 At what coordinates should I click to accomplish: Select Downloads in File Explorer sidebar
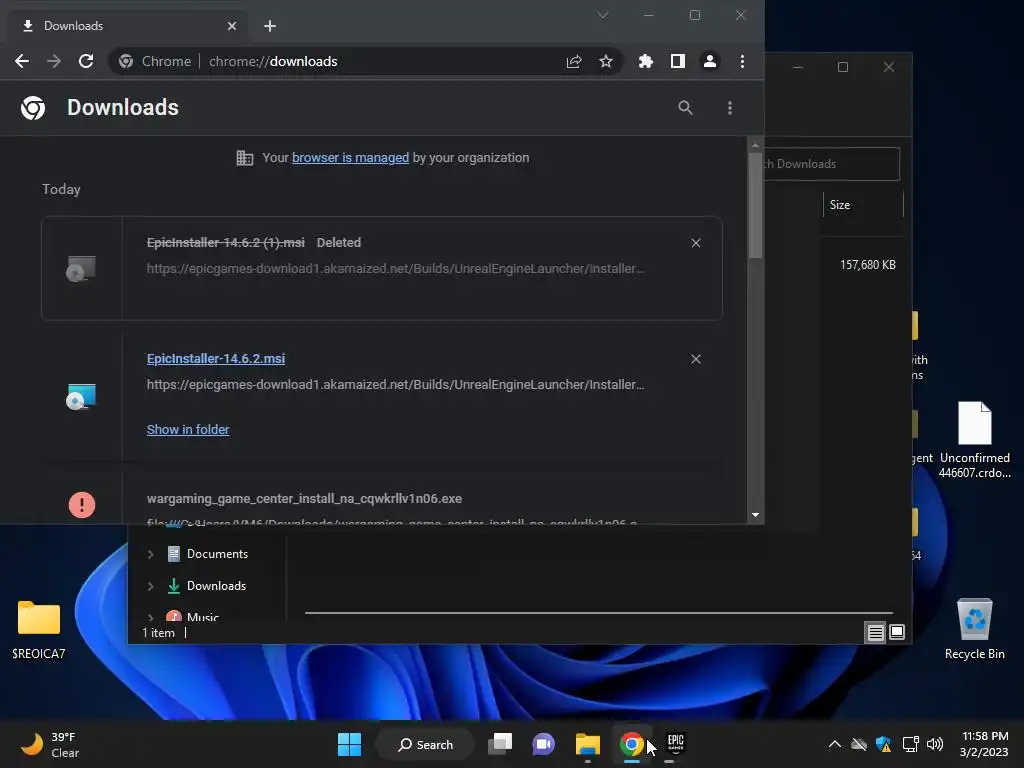tap(216, 586)
